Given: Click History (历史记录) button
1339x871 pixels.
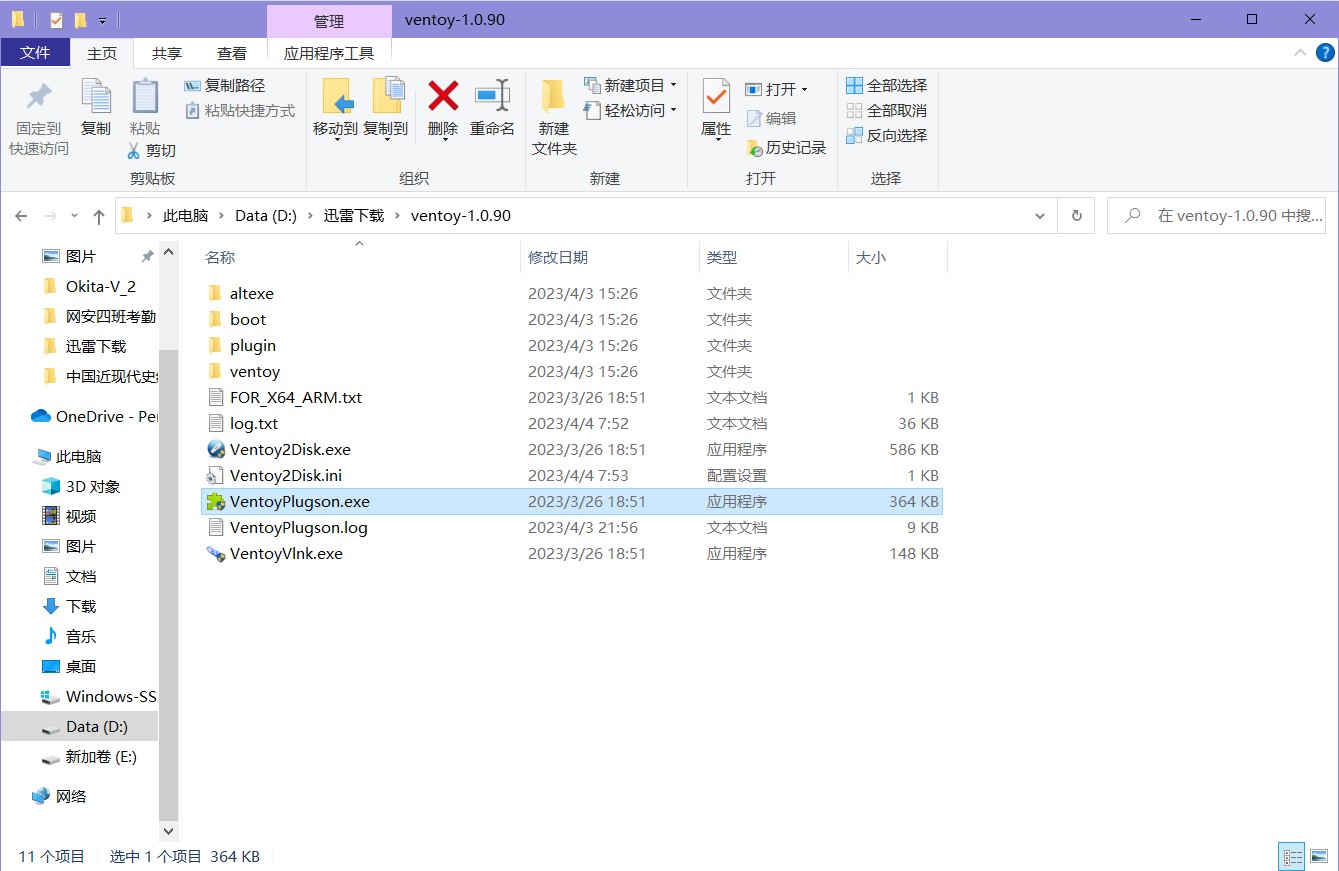Looking at the screenshot, I should [x=786, y=148].
